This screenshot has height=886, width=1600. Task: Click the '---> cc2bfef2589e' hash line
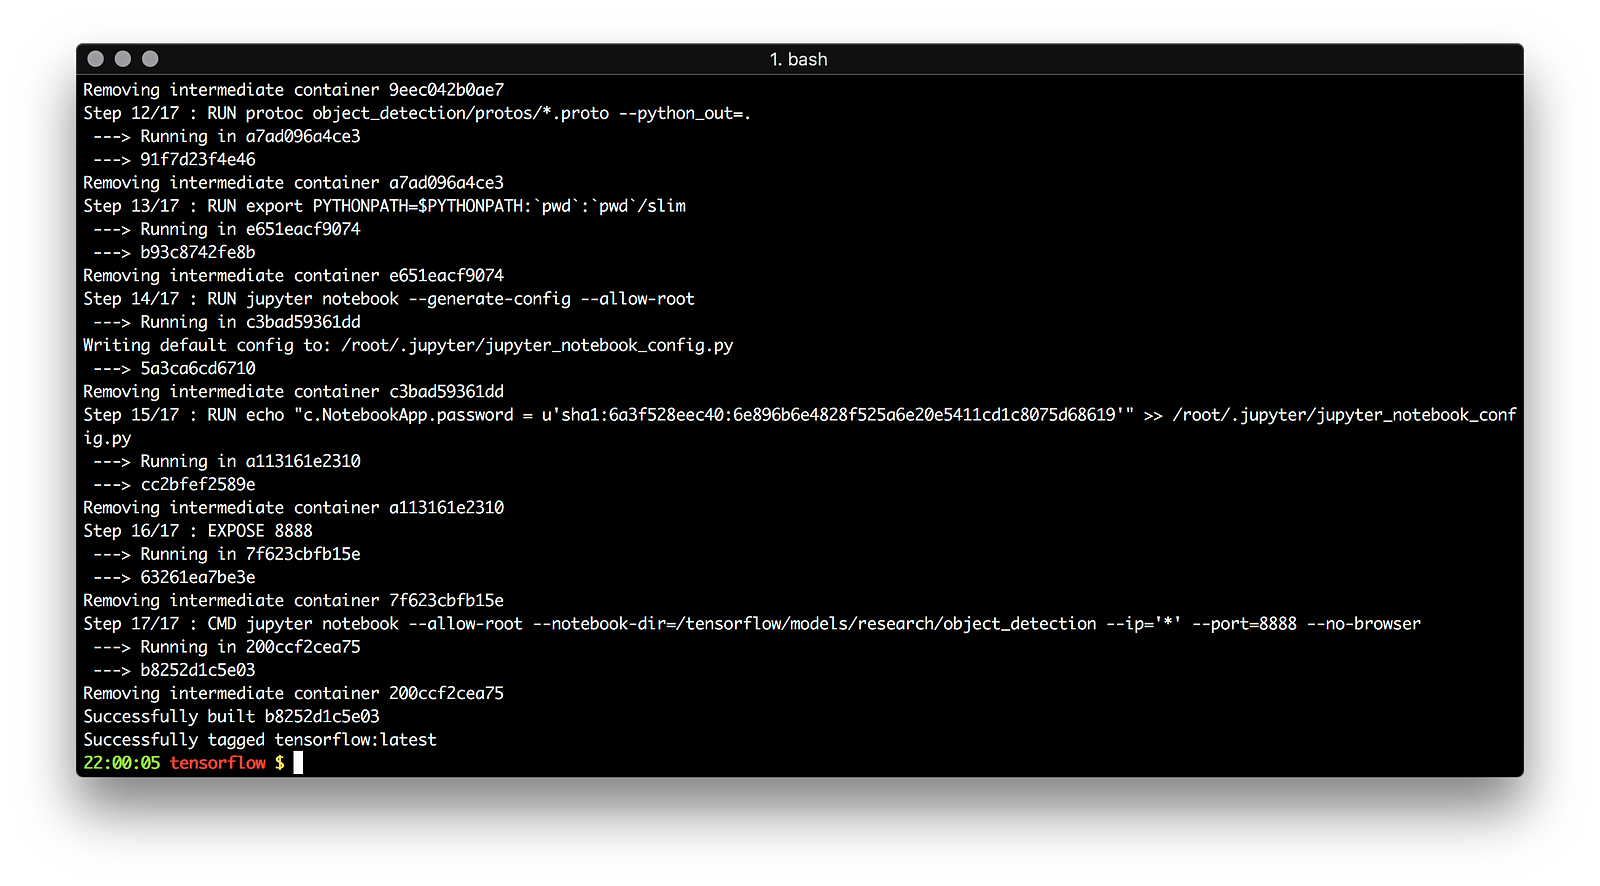174,485
